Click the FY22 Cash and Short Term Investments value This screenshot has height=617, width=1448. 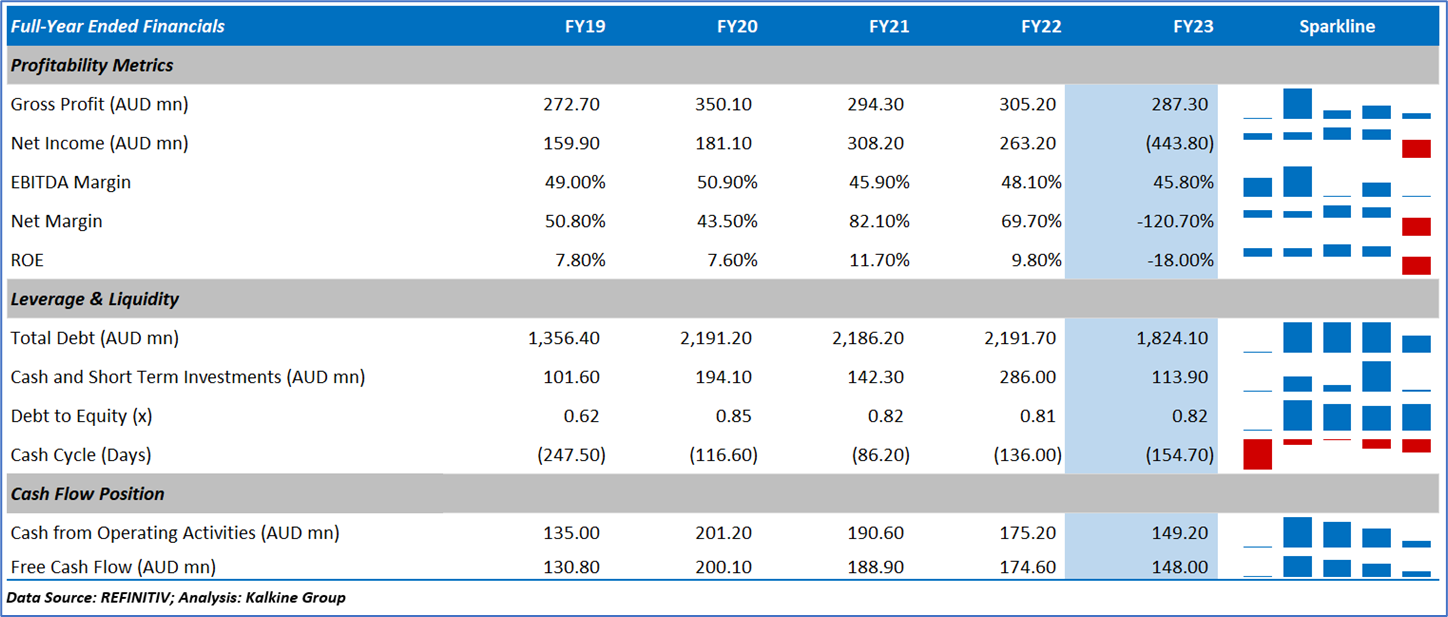(1030, 377)
